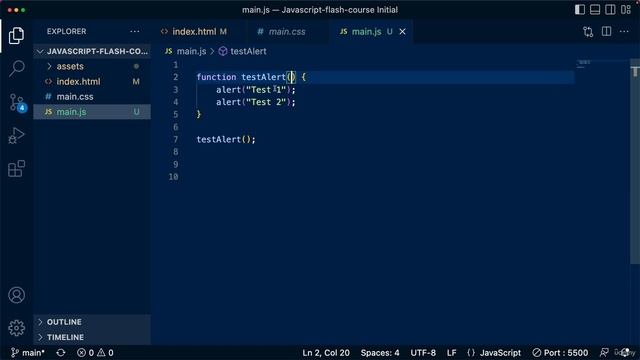Click alert("Test 2") on line 4
This screenshot has width=640, height=360.
pos(256,102)
